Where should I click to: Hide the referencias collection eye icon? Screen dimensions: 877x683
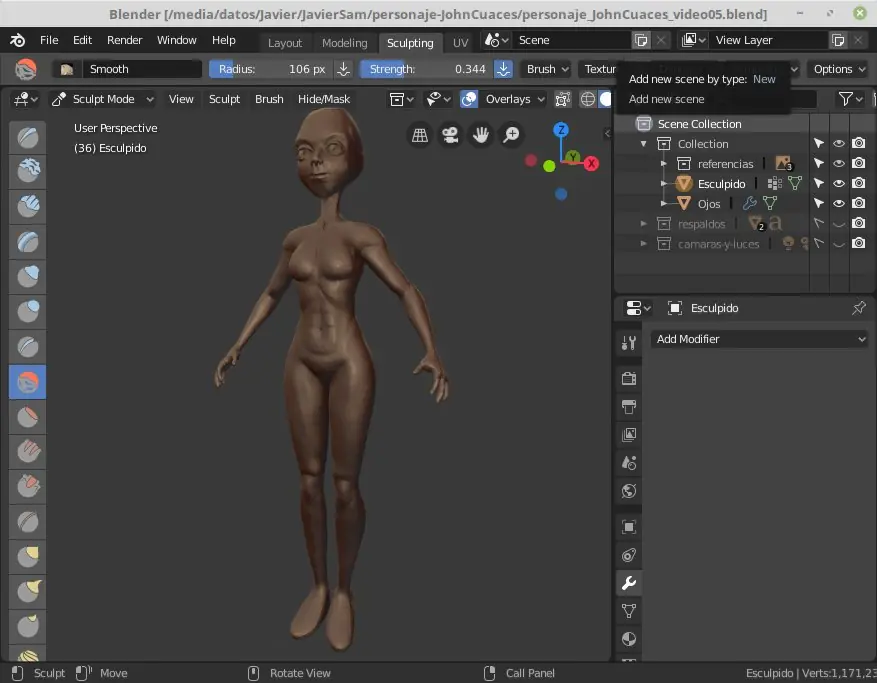(838, 164)
